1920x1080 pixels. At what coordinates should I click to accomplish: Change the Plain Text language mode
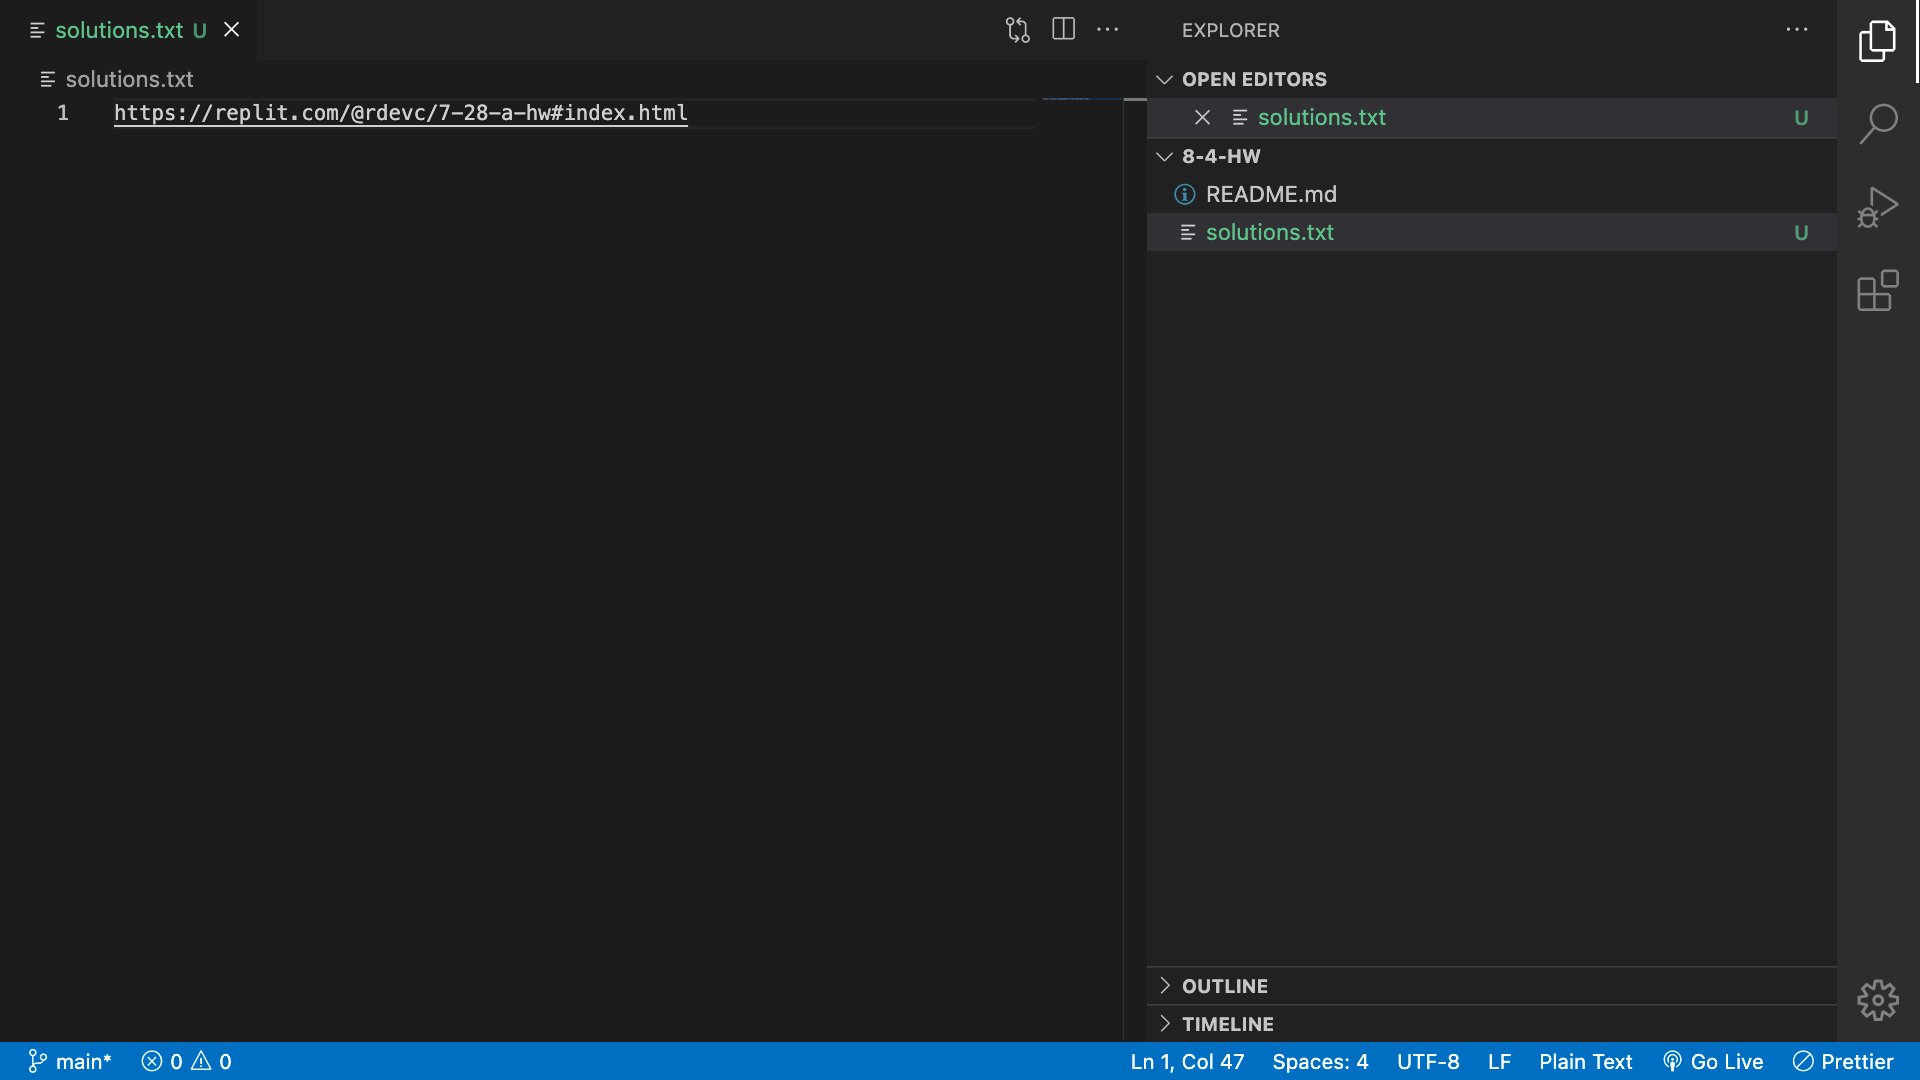pyautogui.click(x=1585, y=1061)
